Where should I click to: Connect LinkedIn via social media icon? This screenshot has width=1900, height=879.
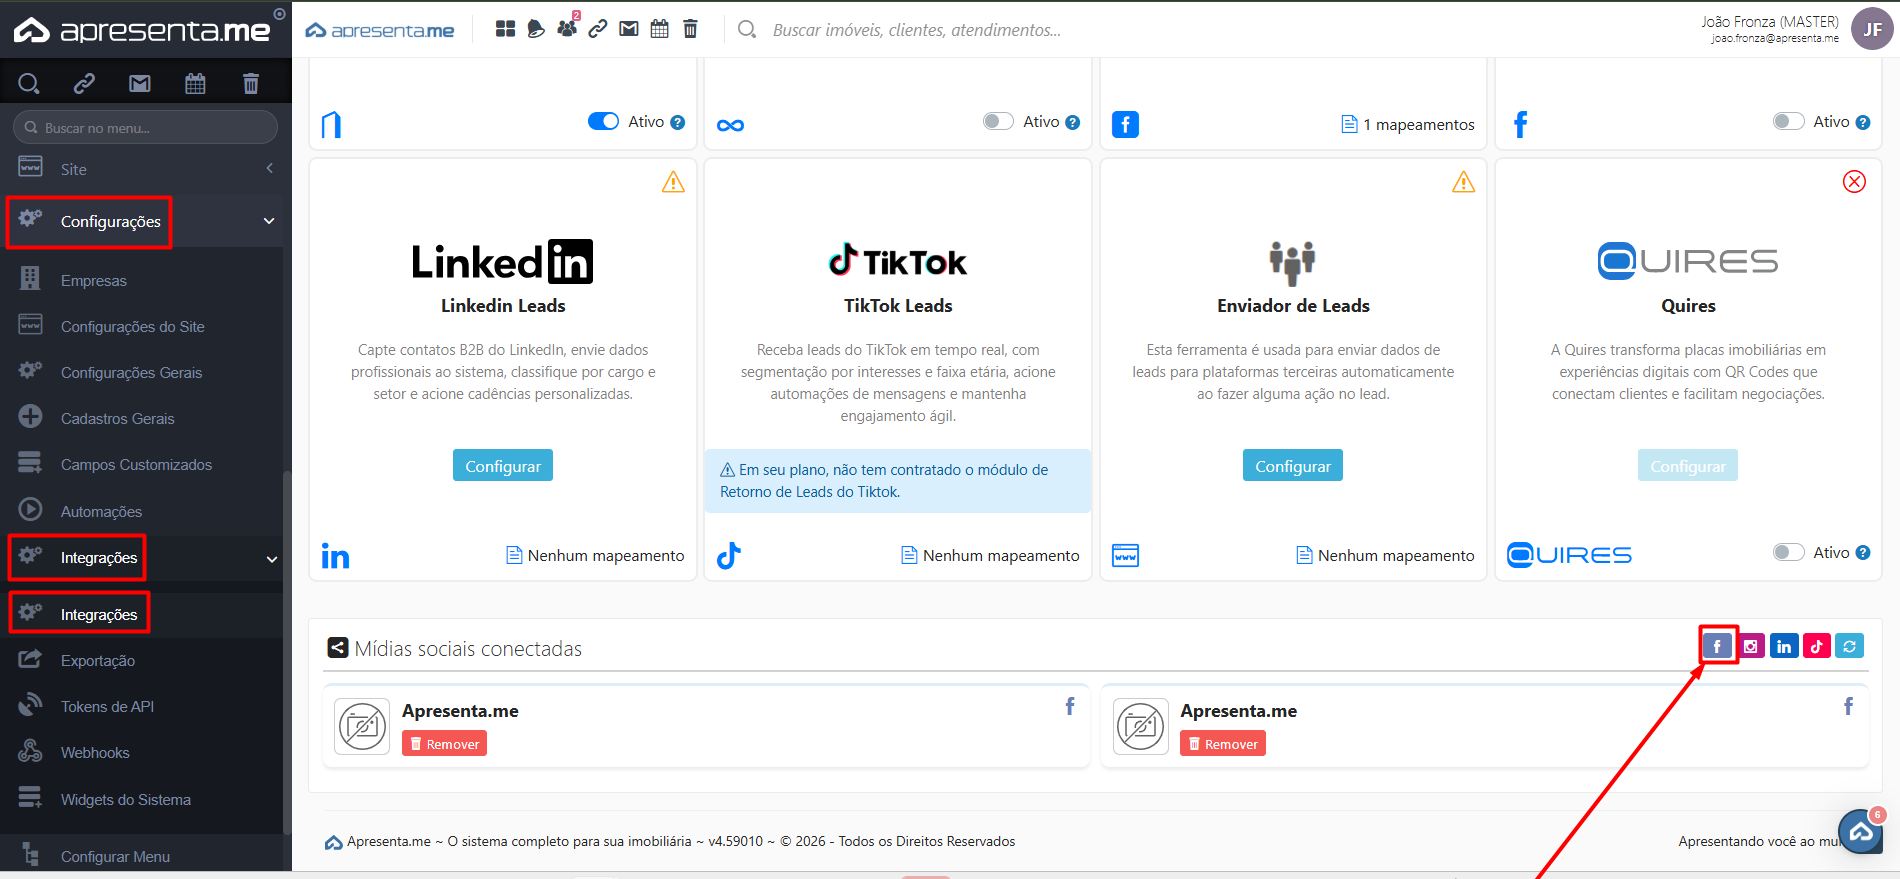[1784, 646]
